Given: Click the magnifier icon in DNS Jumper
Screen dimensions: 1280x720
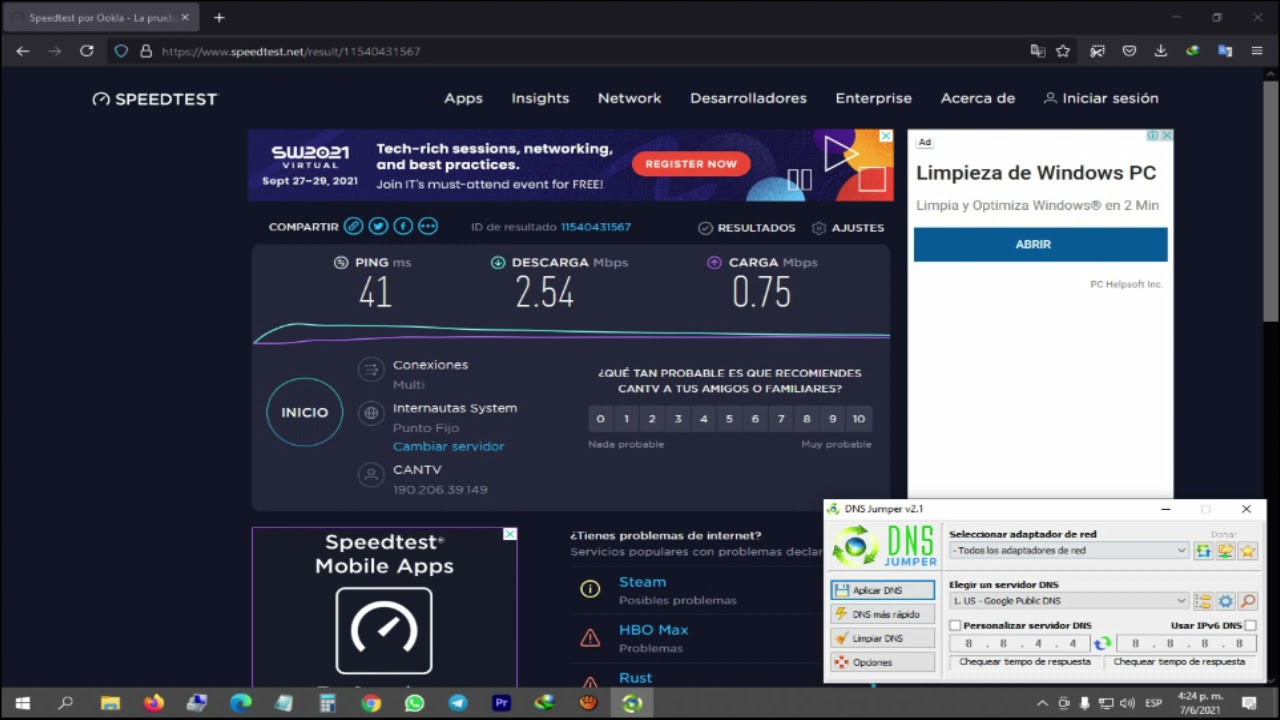Looking at the screenshot, I should coord(1247,601).
